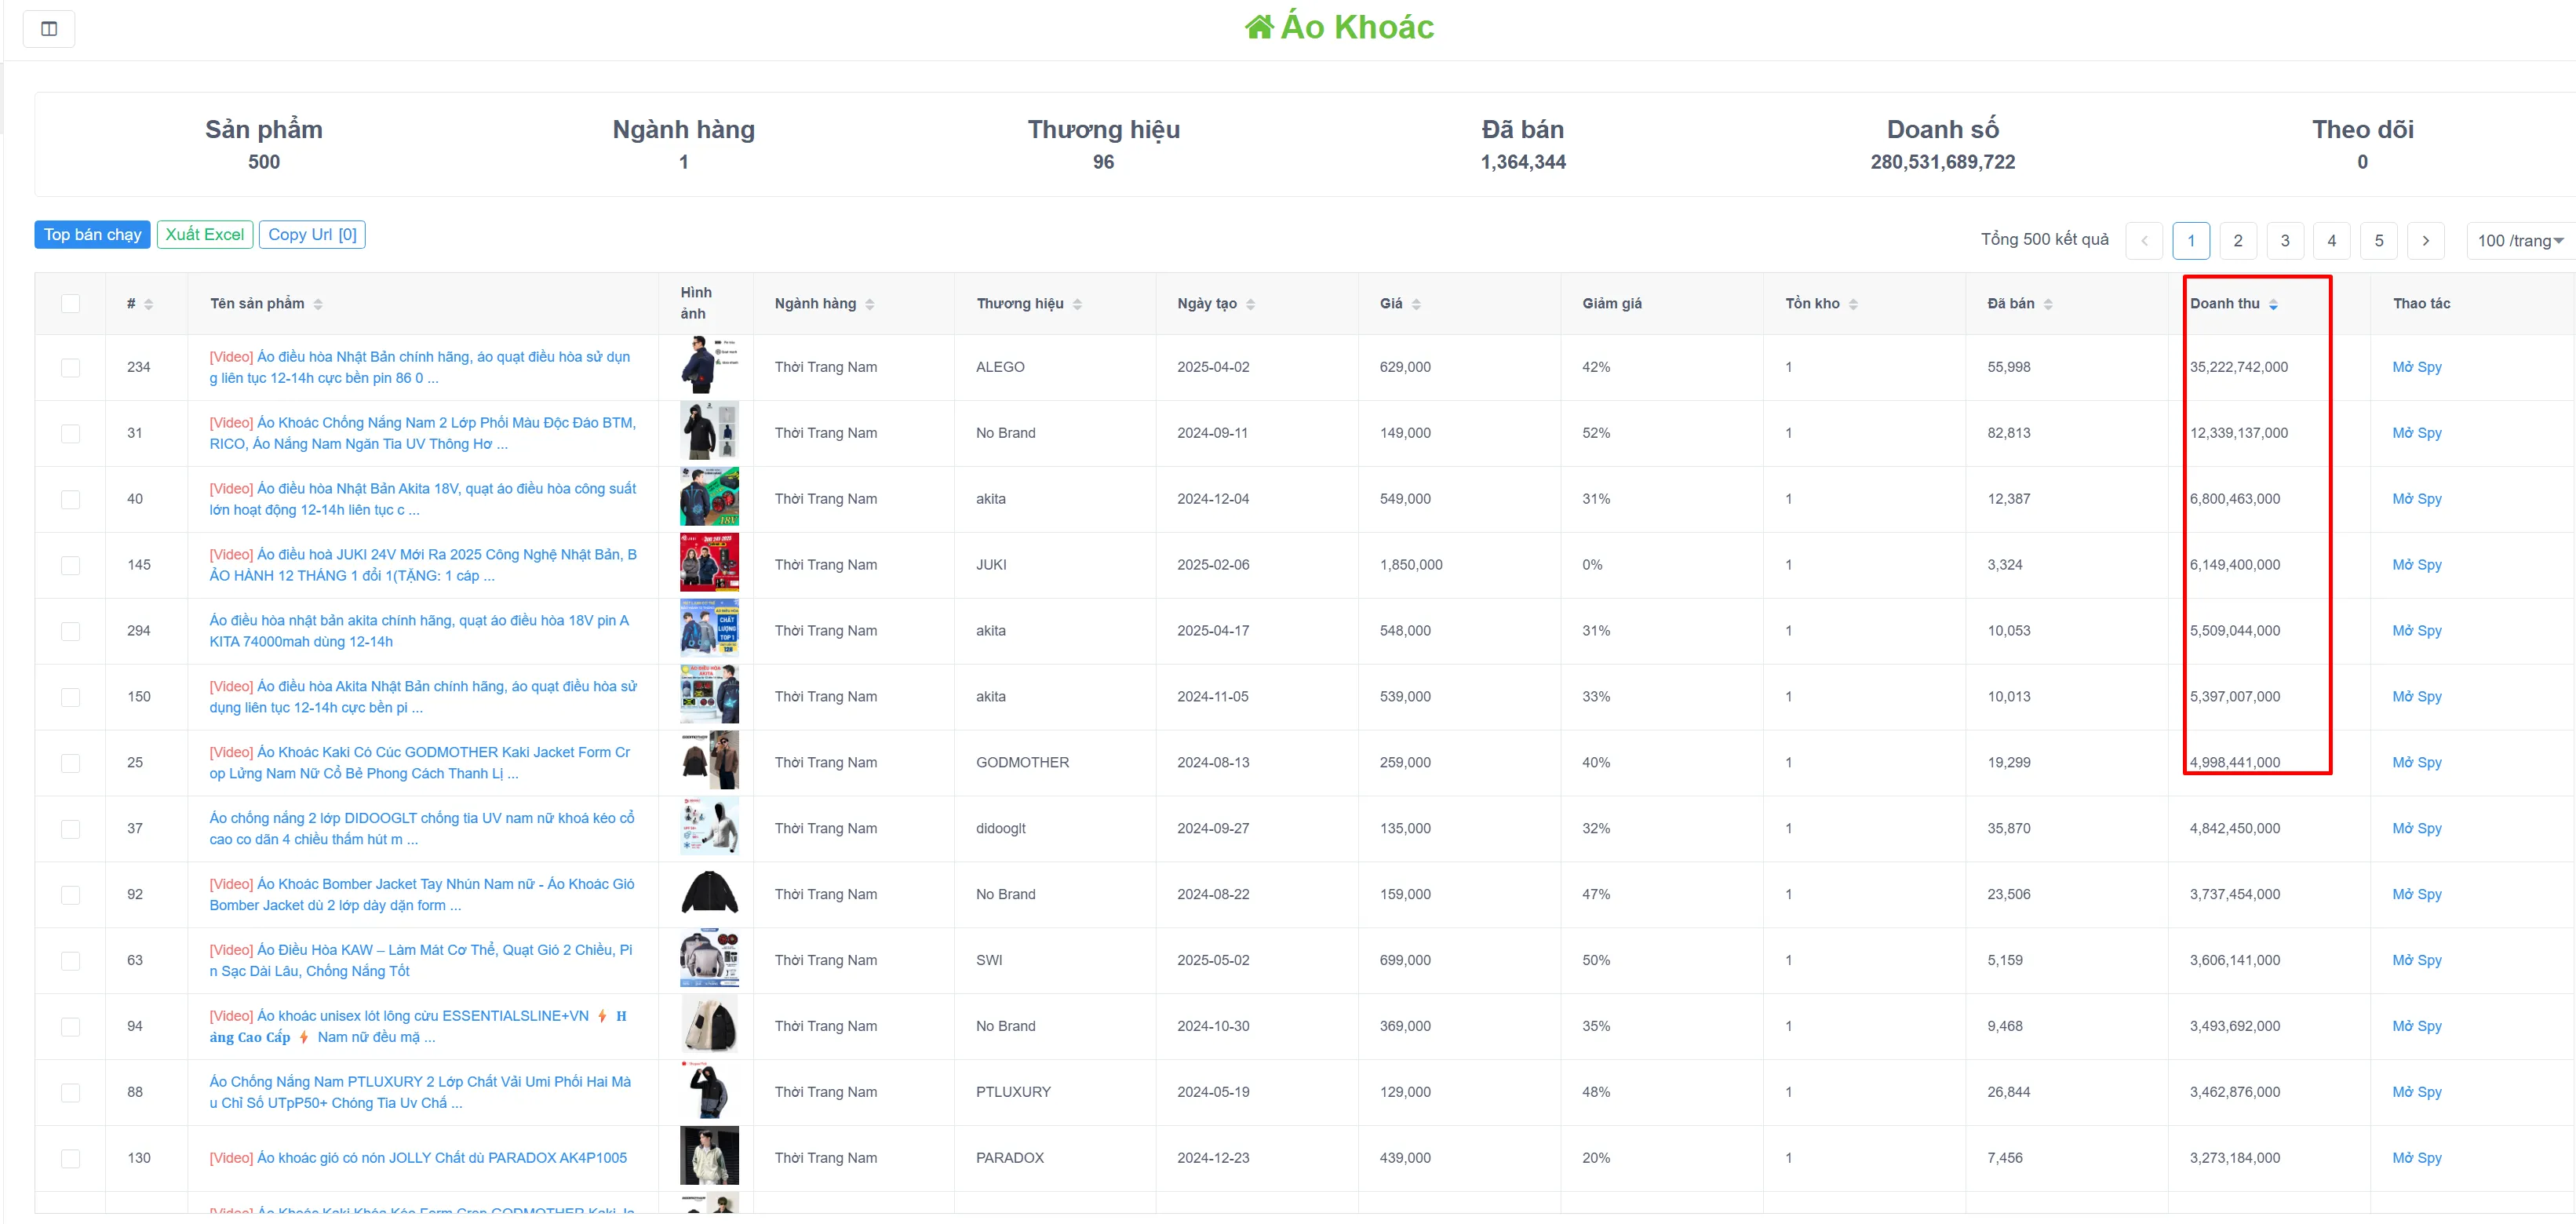
Task: Go to page 3
Action: click(x=2284, y=241)
